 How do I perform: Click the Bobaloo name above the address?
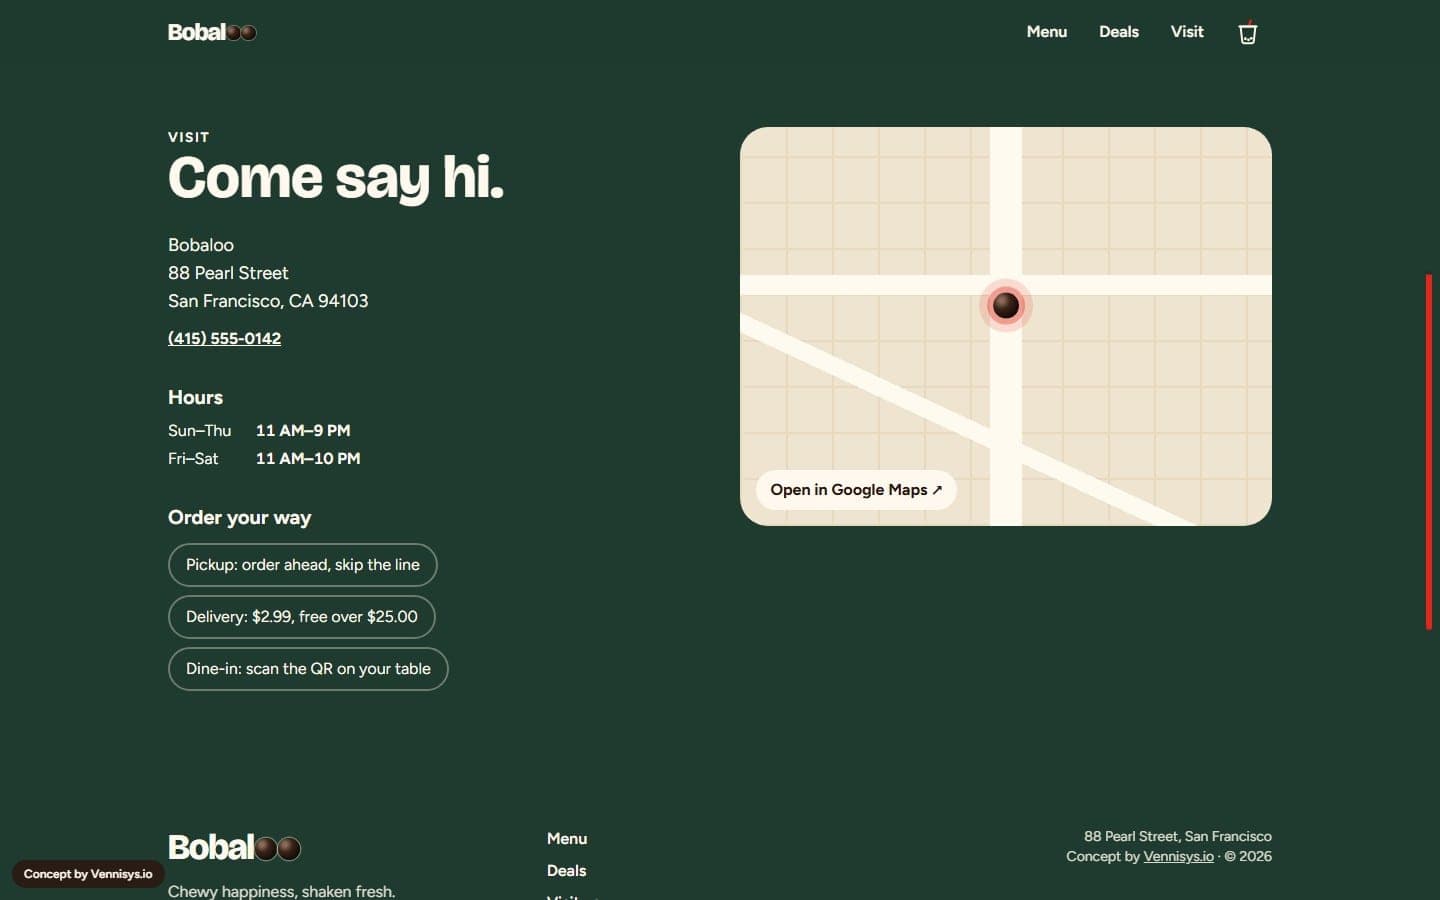tap(201, 245)
